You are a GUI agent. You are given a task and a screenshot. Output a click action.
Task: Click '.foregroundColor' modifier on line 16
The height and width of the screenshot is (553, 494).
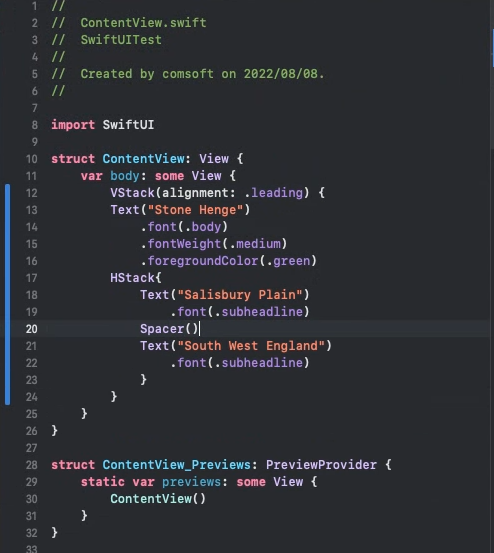(199, 261)
